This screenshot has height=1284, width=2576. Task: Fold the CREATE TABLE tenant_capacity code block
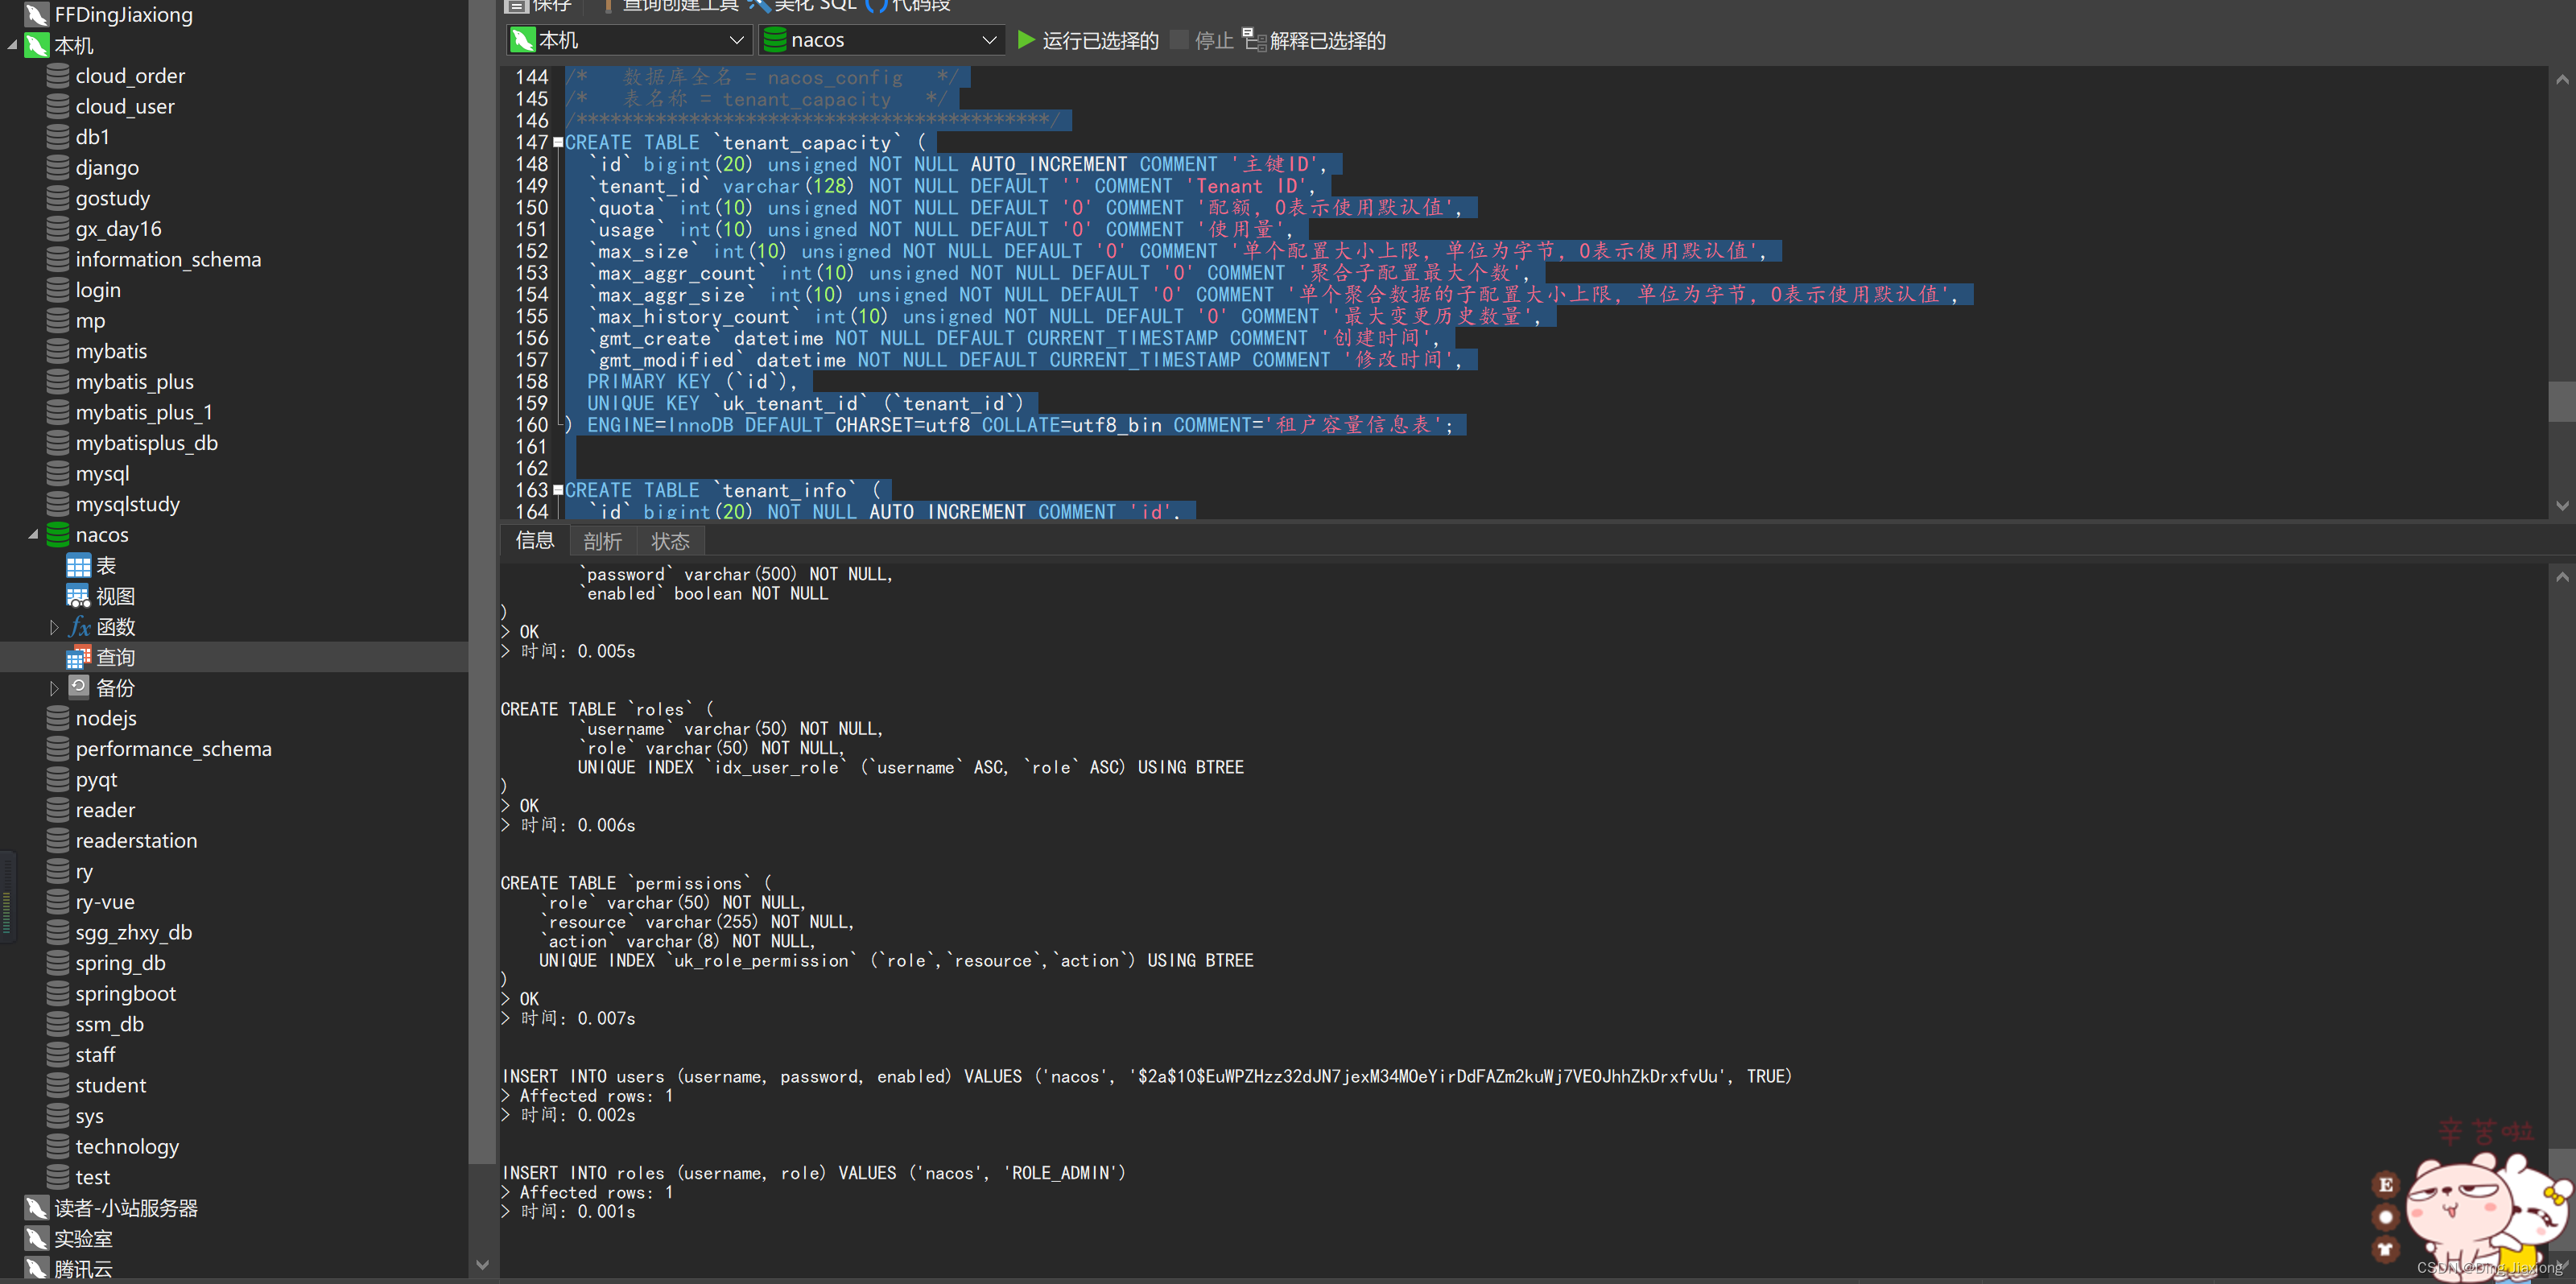[558, 142]
